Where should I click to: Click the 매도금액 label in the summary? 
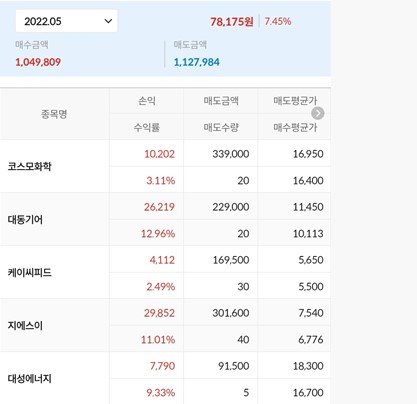[190, 45]
